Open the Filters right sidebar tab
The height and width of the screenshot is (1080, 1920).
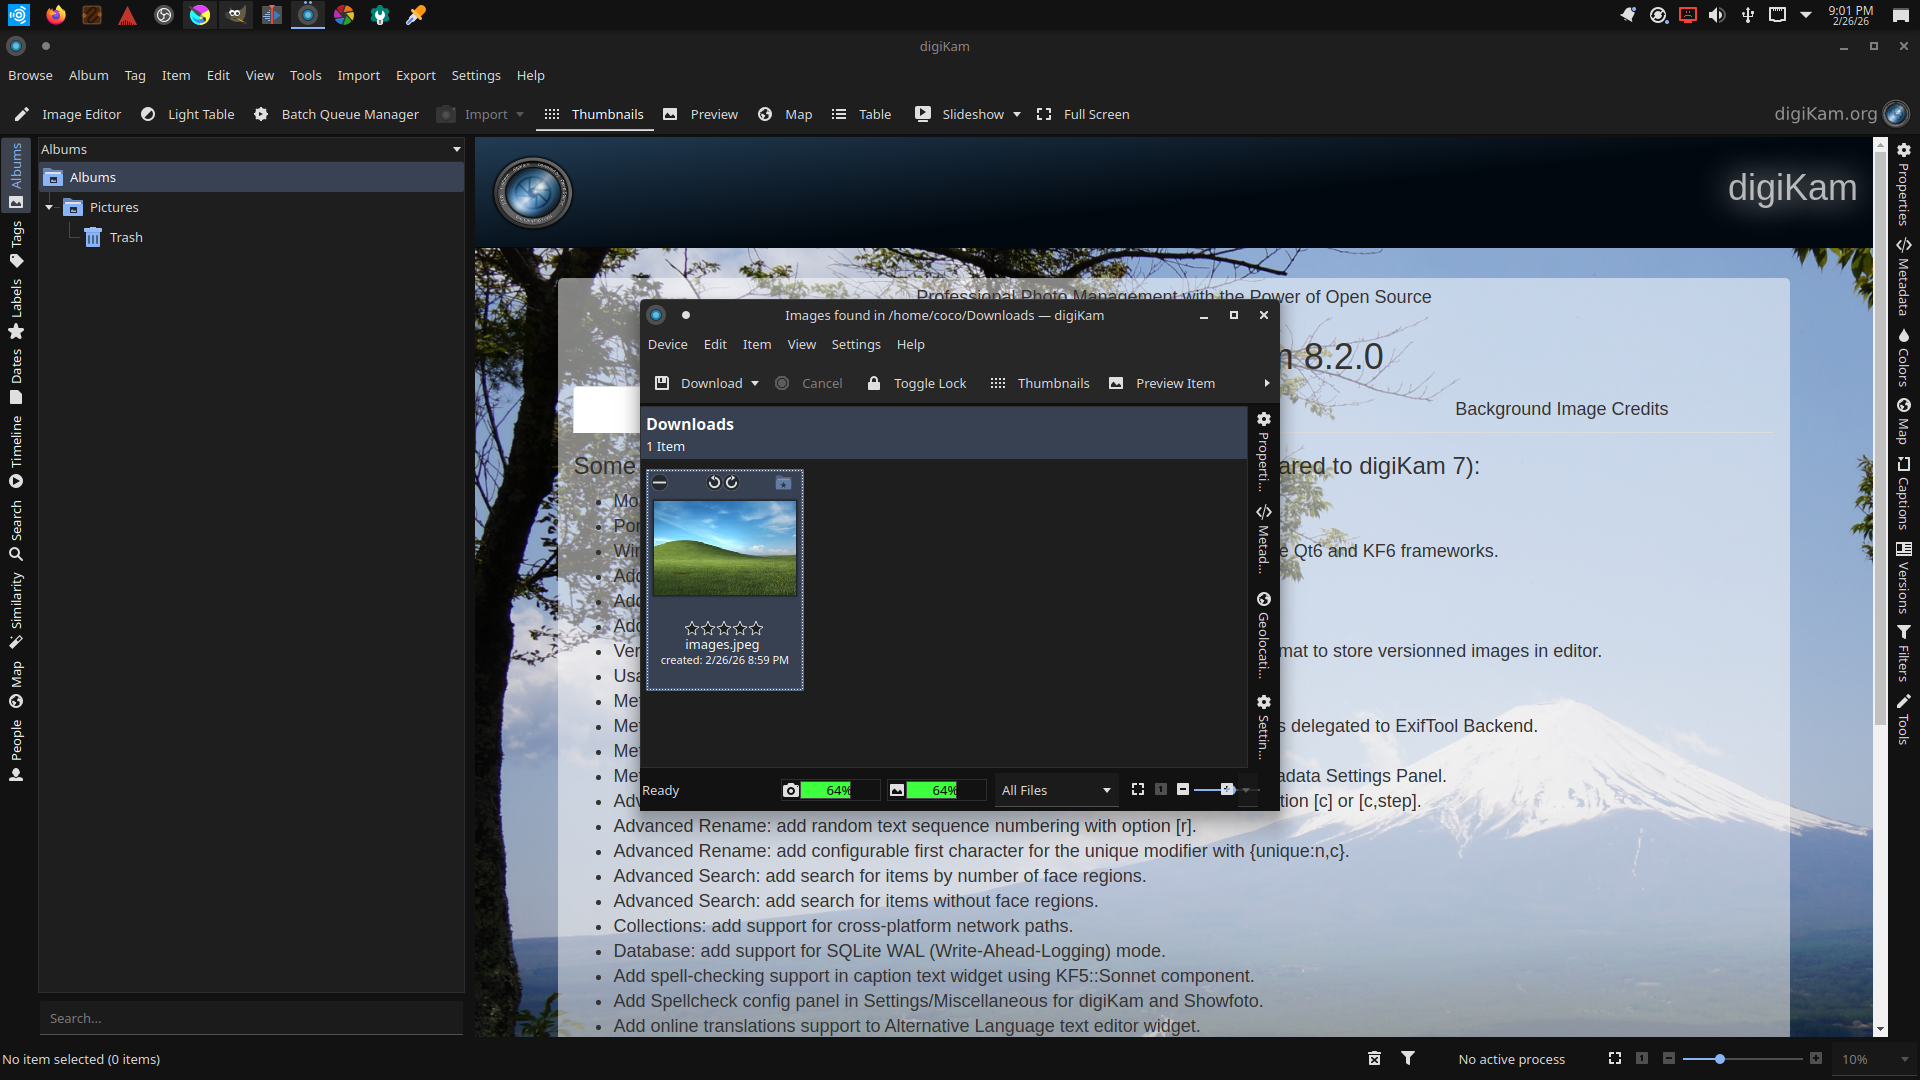tap(1903, 653)
